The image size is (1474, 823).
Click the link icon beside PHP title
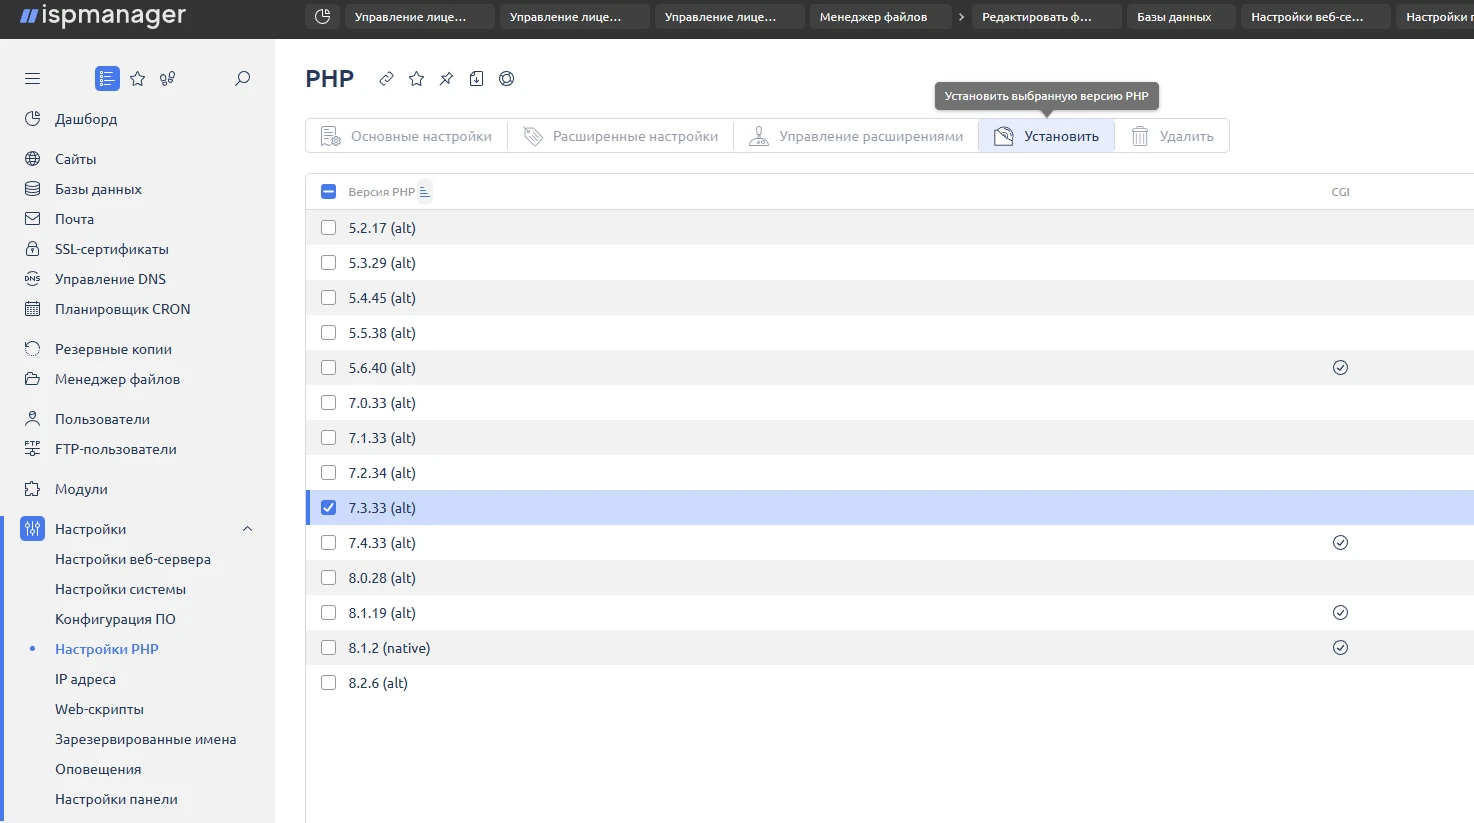(386, 79)
